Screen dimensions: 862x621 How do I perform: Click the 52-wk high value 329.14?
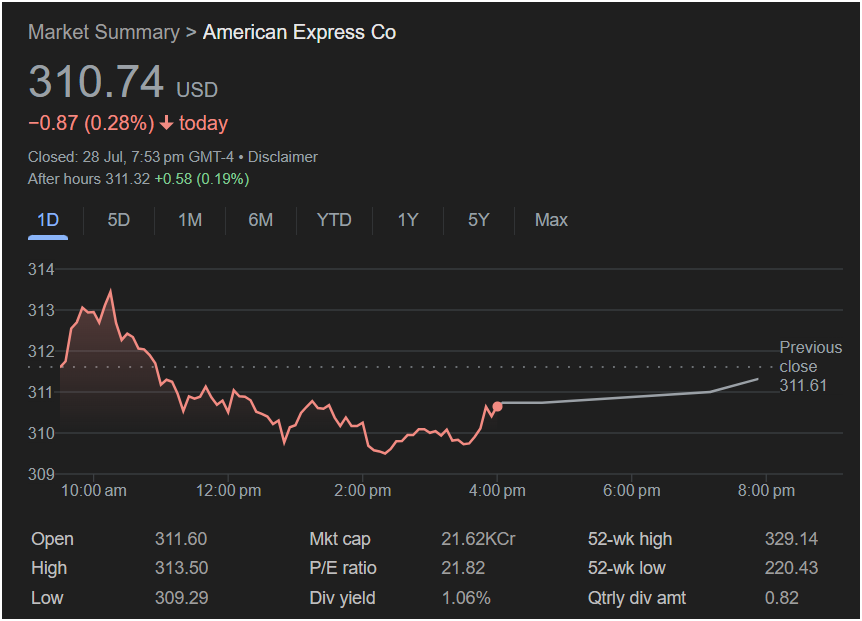pyautogui.click(x=791, y=539)
